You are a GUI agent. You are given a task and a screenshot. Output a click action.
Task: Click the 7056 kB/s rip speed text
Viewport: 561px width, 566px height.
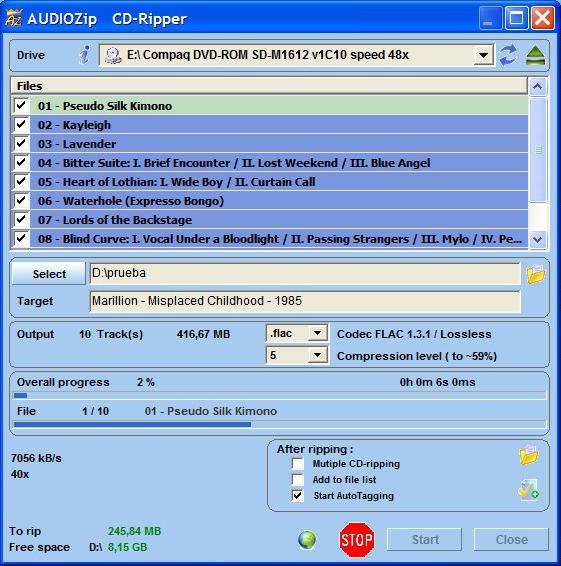coord(36,458)
